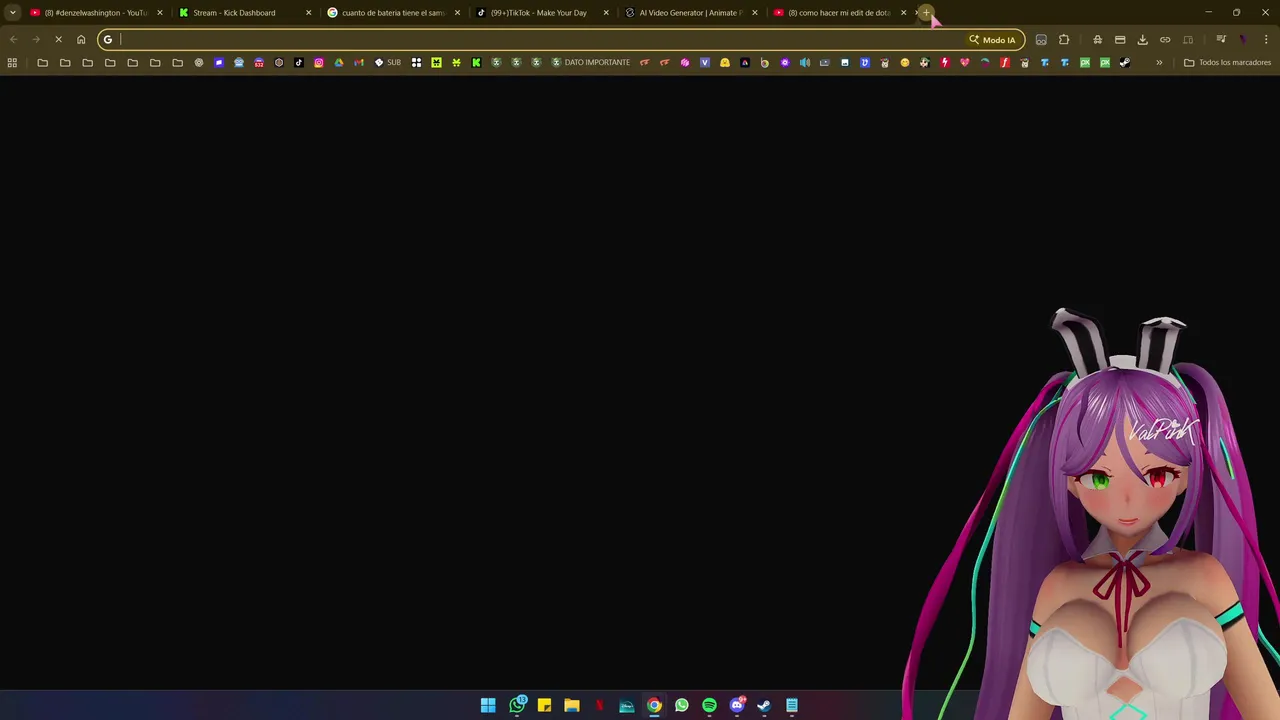Switch to Chrome in the taskbar
Image resolution: width=1280 pixels, height=720 pixels.
[x=654, y=706]
